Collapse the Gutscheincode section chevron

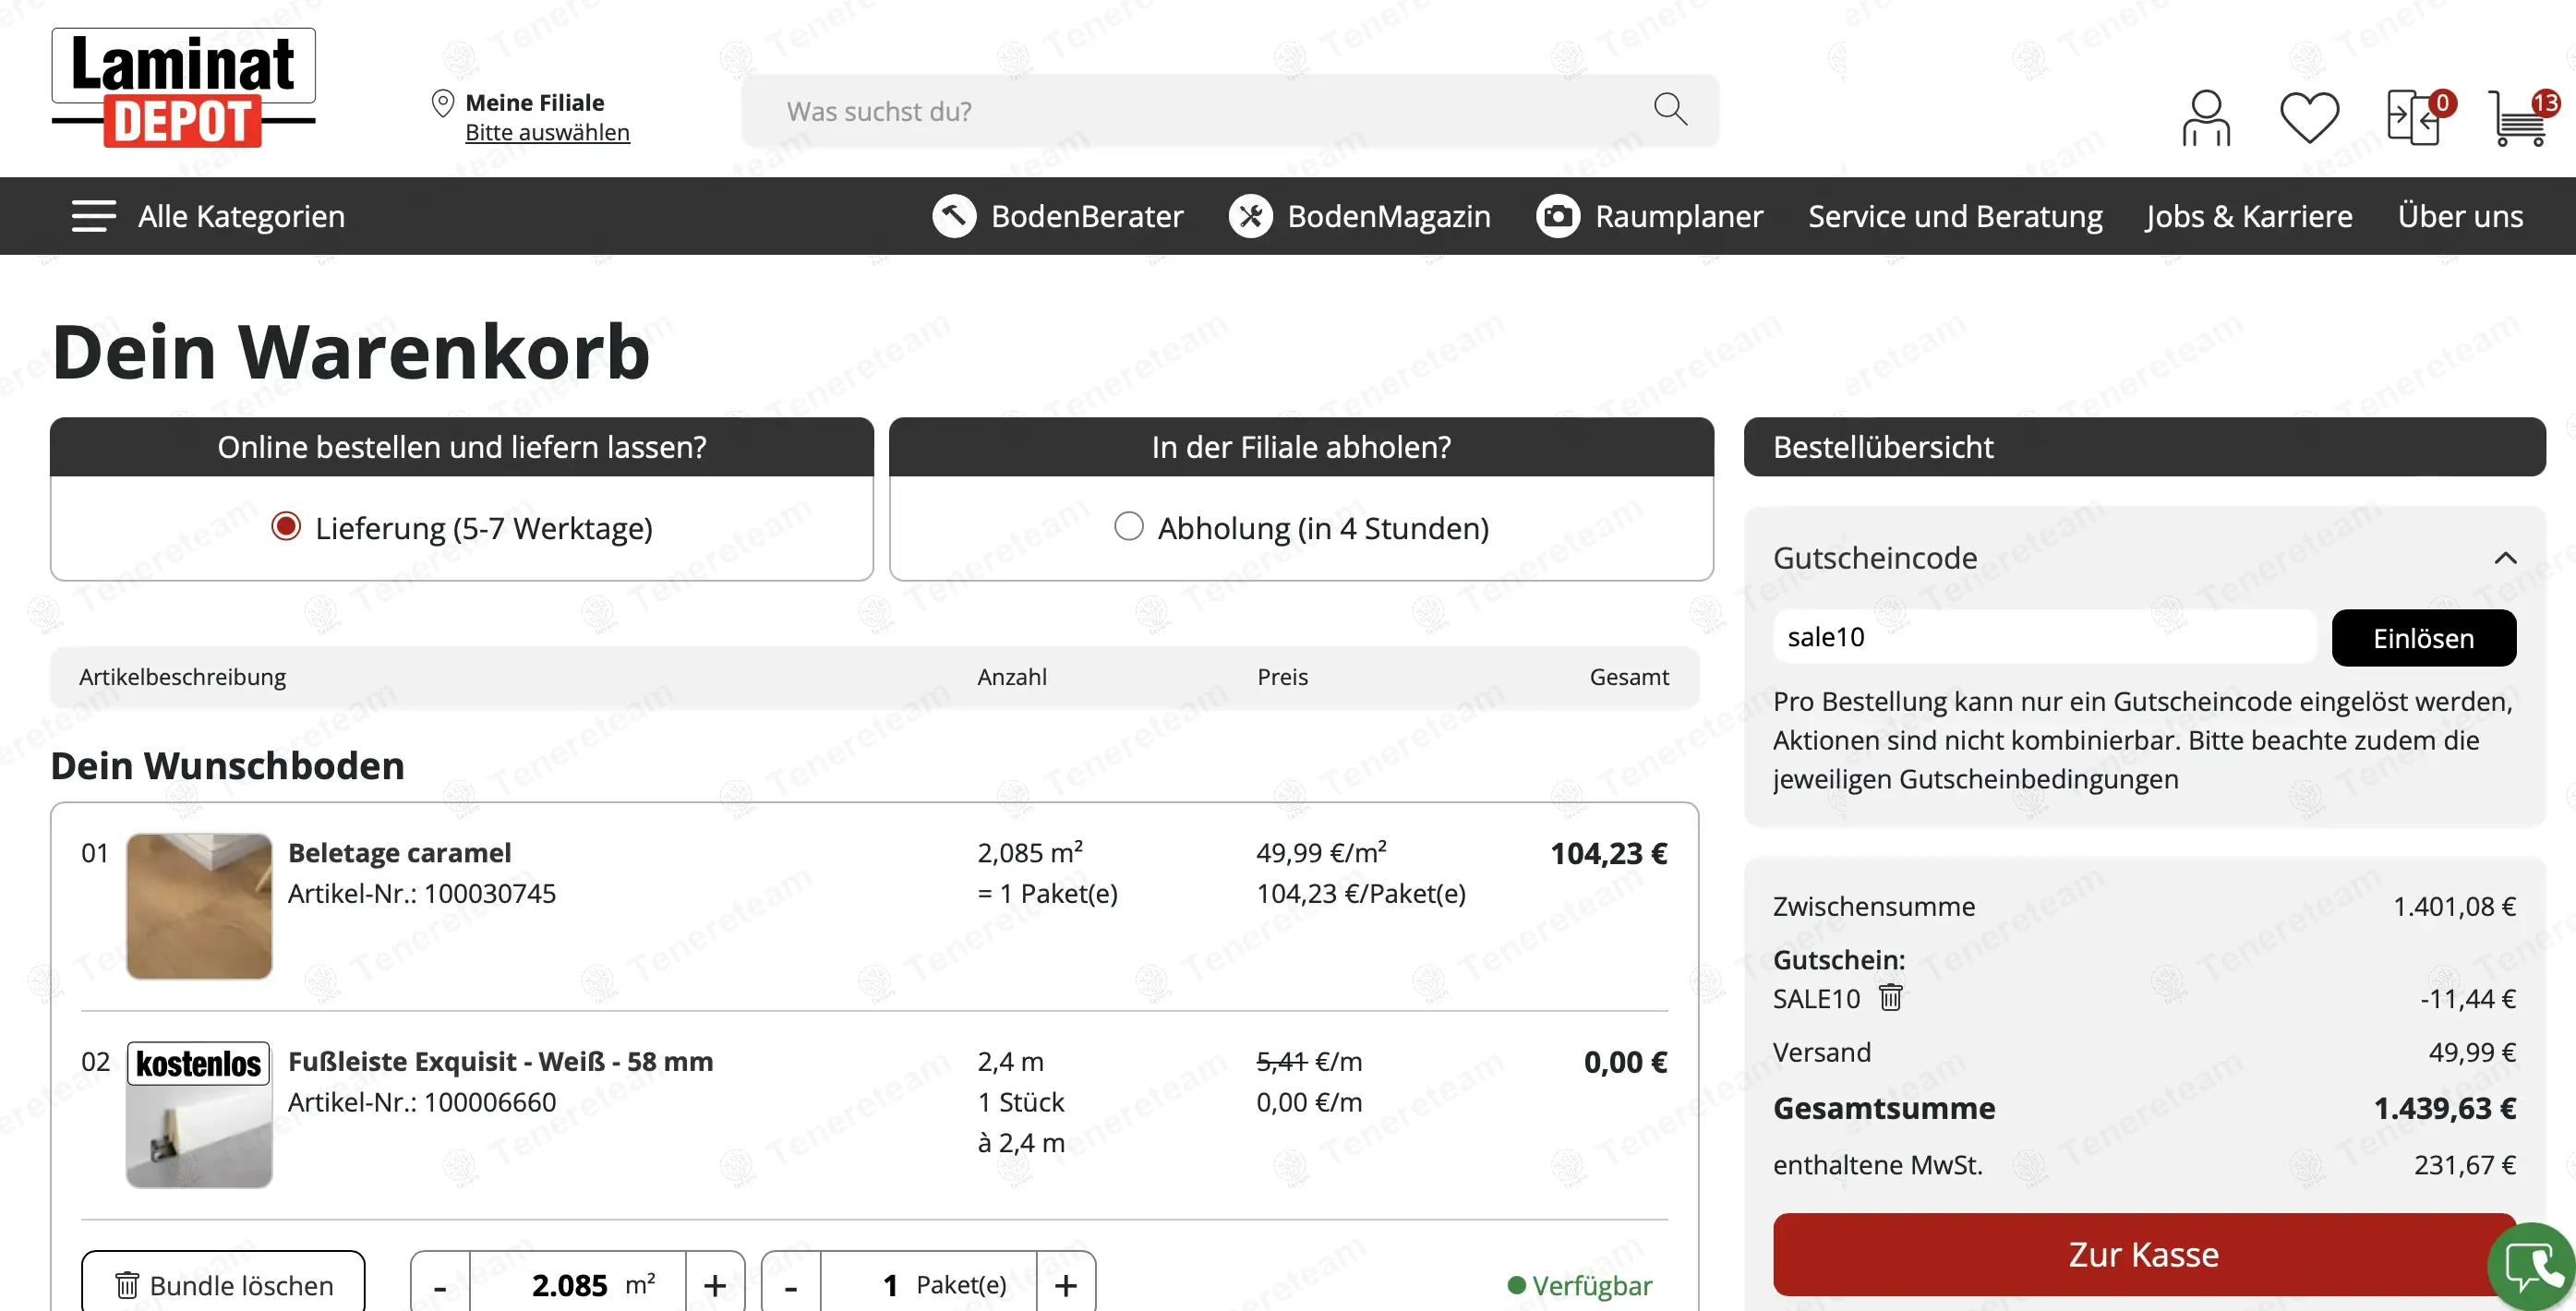2505,558
